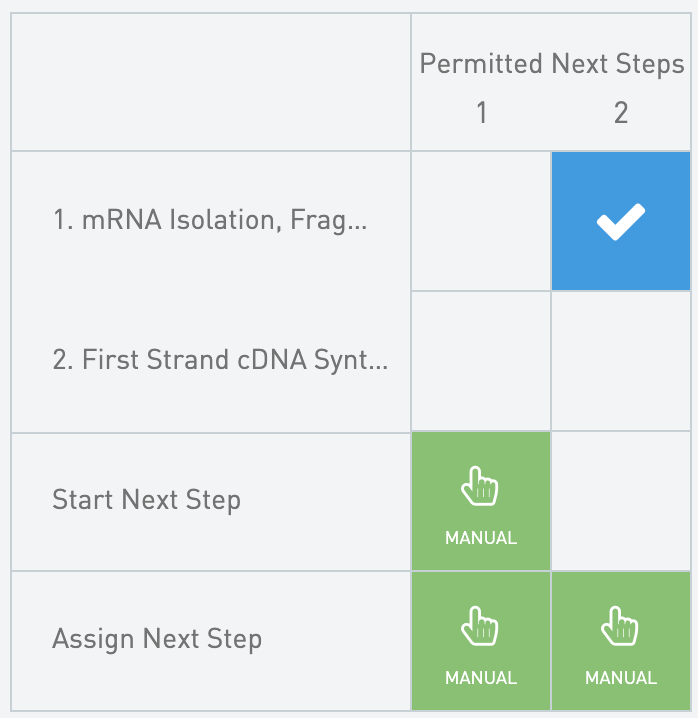Select the '2. First Strand cDNA Synt...' row label
Image resolution: width=698 pixels, height=718 pixels.
(220, 360)
